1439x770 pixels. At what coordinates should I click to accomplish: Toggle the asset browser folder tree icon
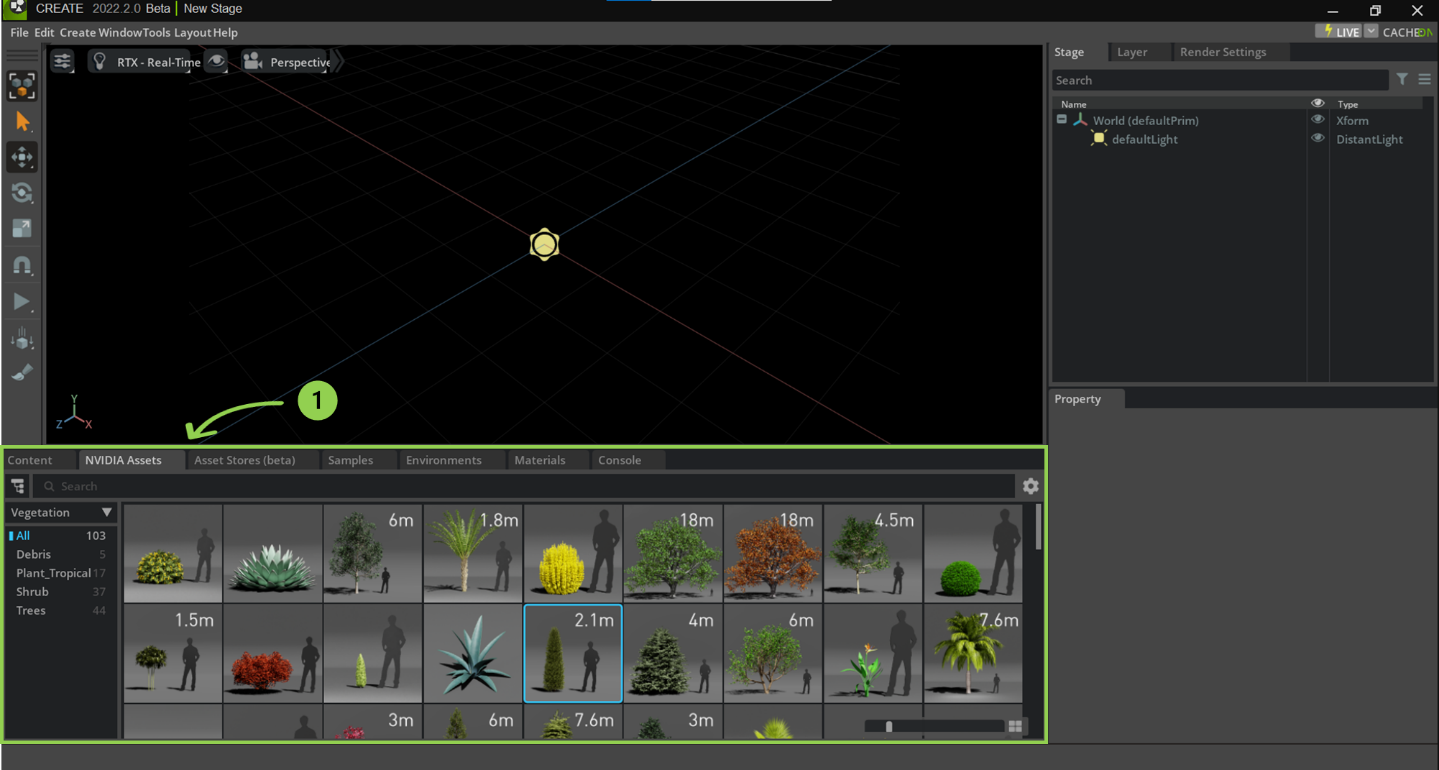click(x=18, y=486)
